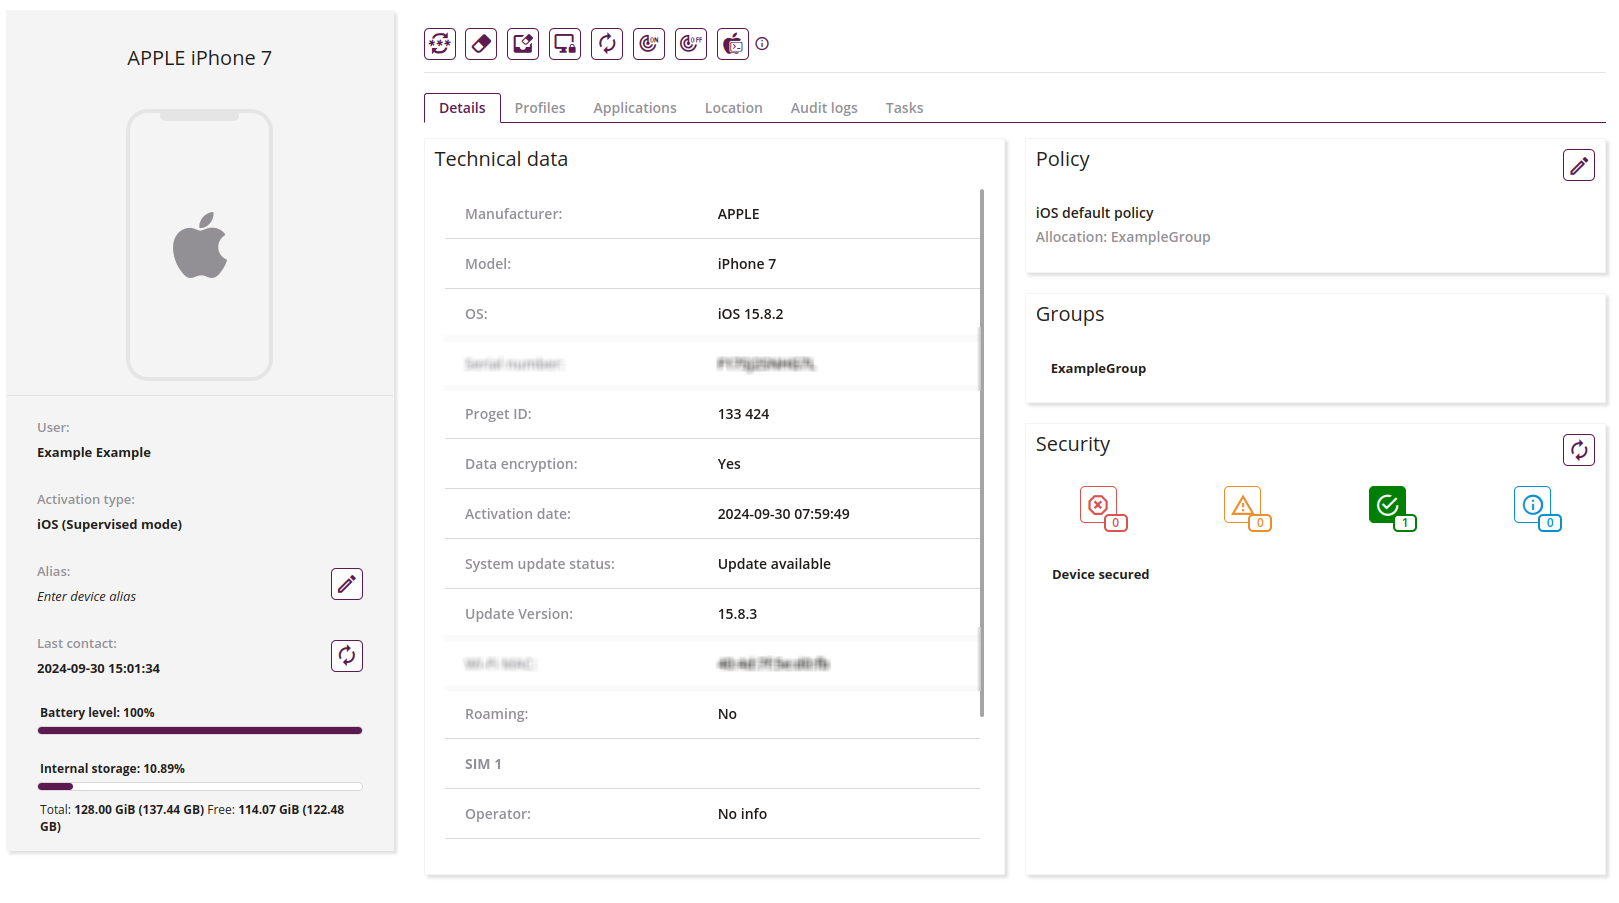Click the refresh device toolbar icon

[x=607, y=44]
